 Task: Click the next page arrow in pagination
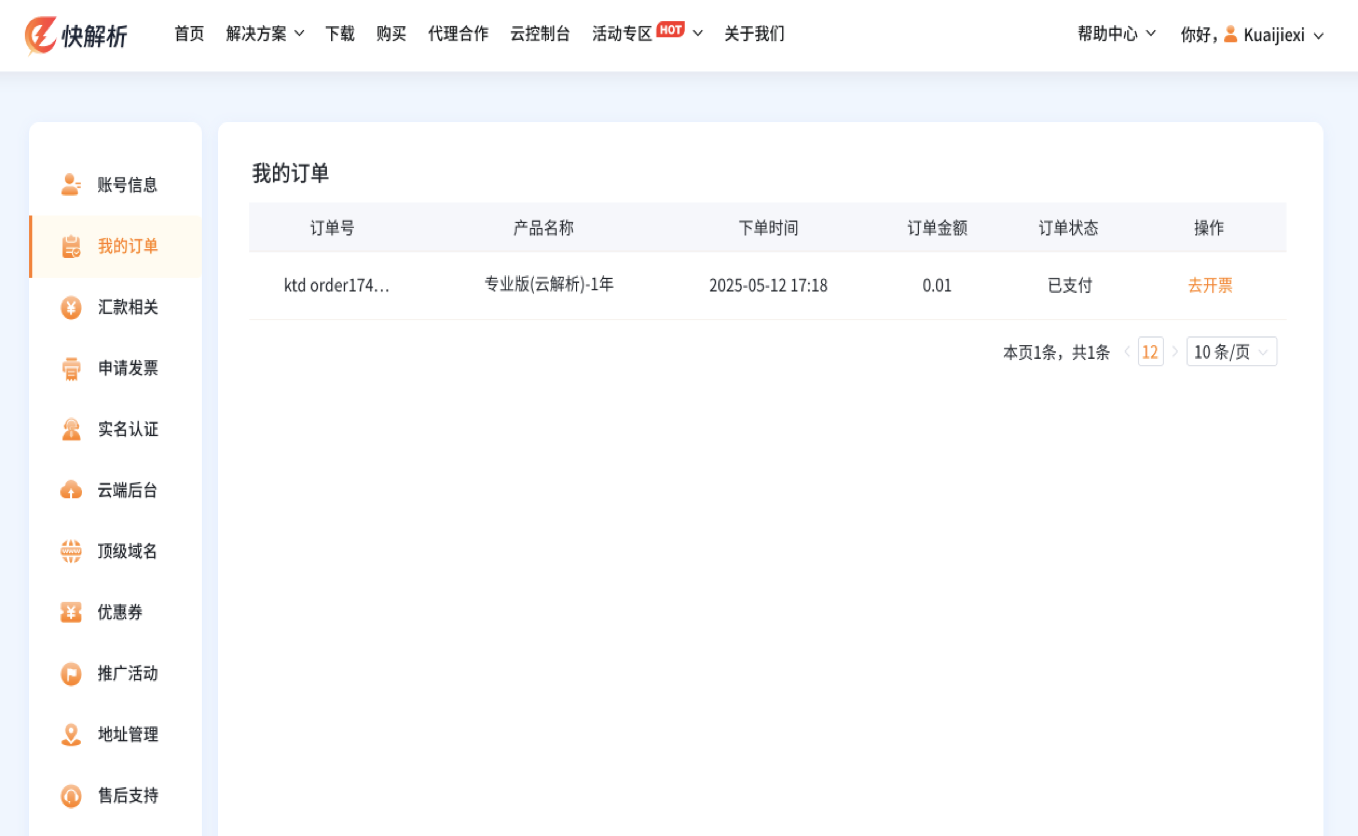click(x=1175, y=352)
